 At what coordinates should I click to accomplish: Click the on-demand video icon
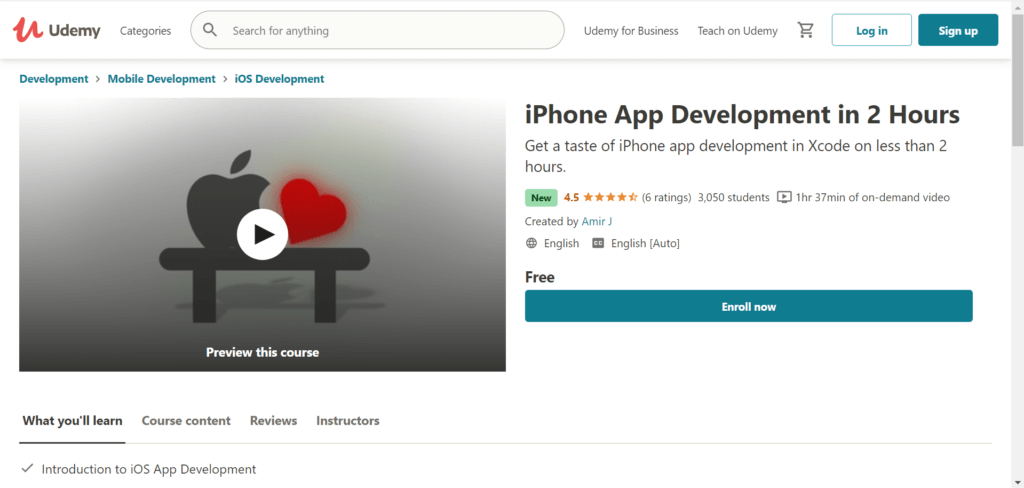point(784,197)
